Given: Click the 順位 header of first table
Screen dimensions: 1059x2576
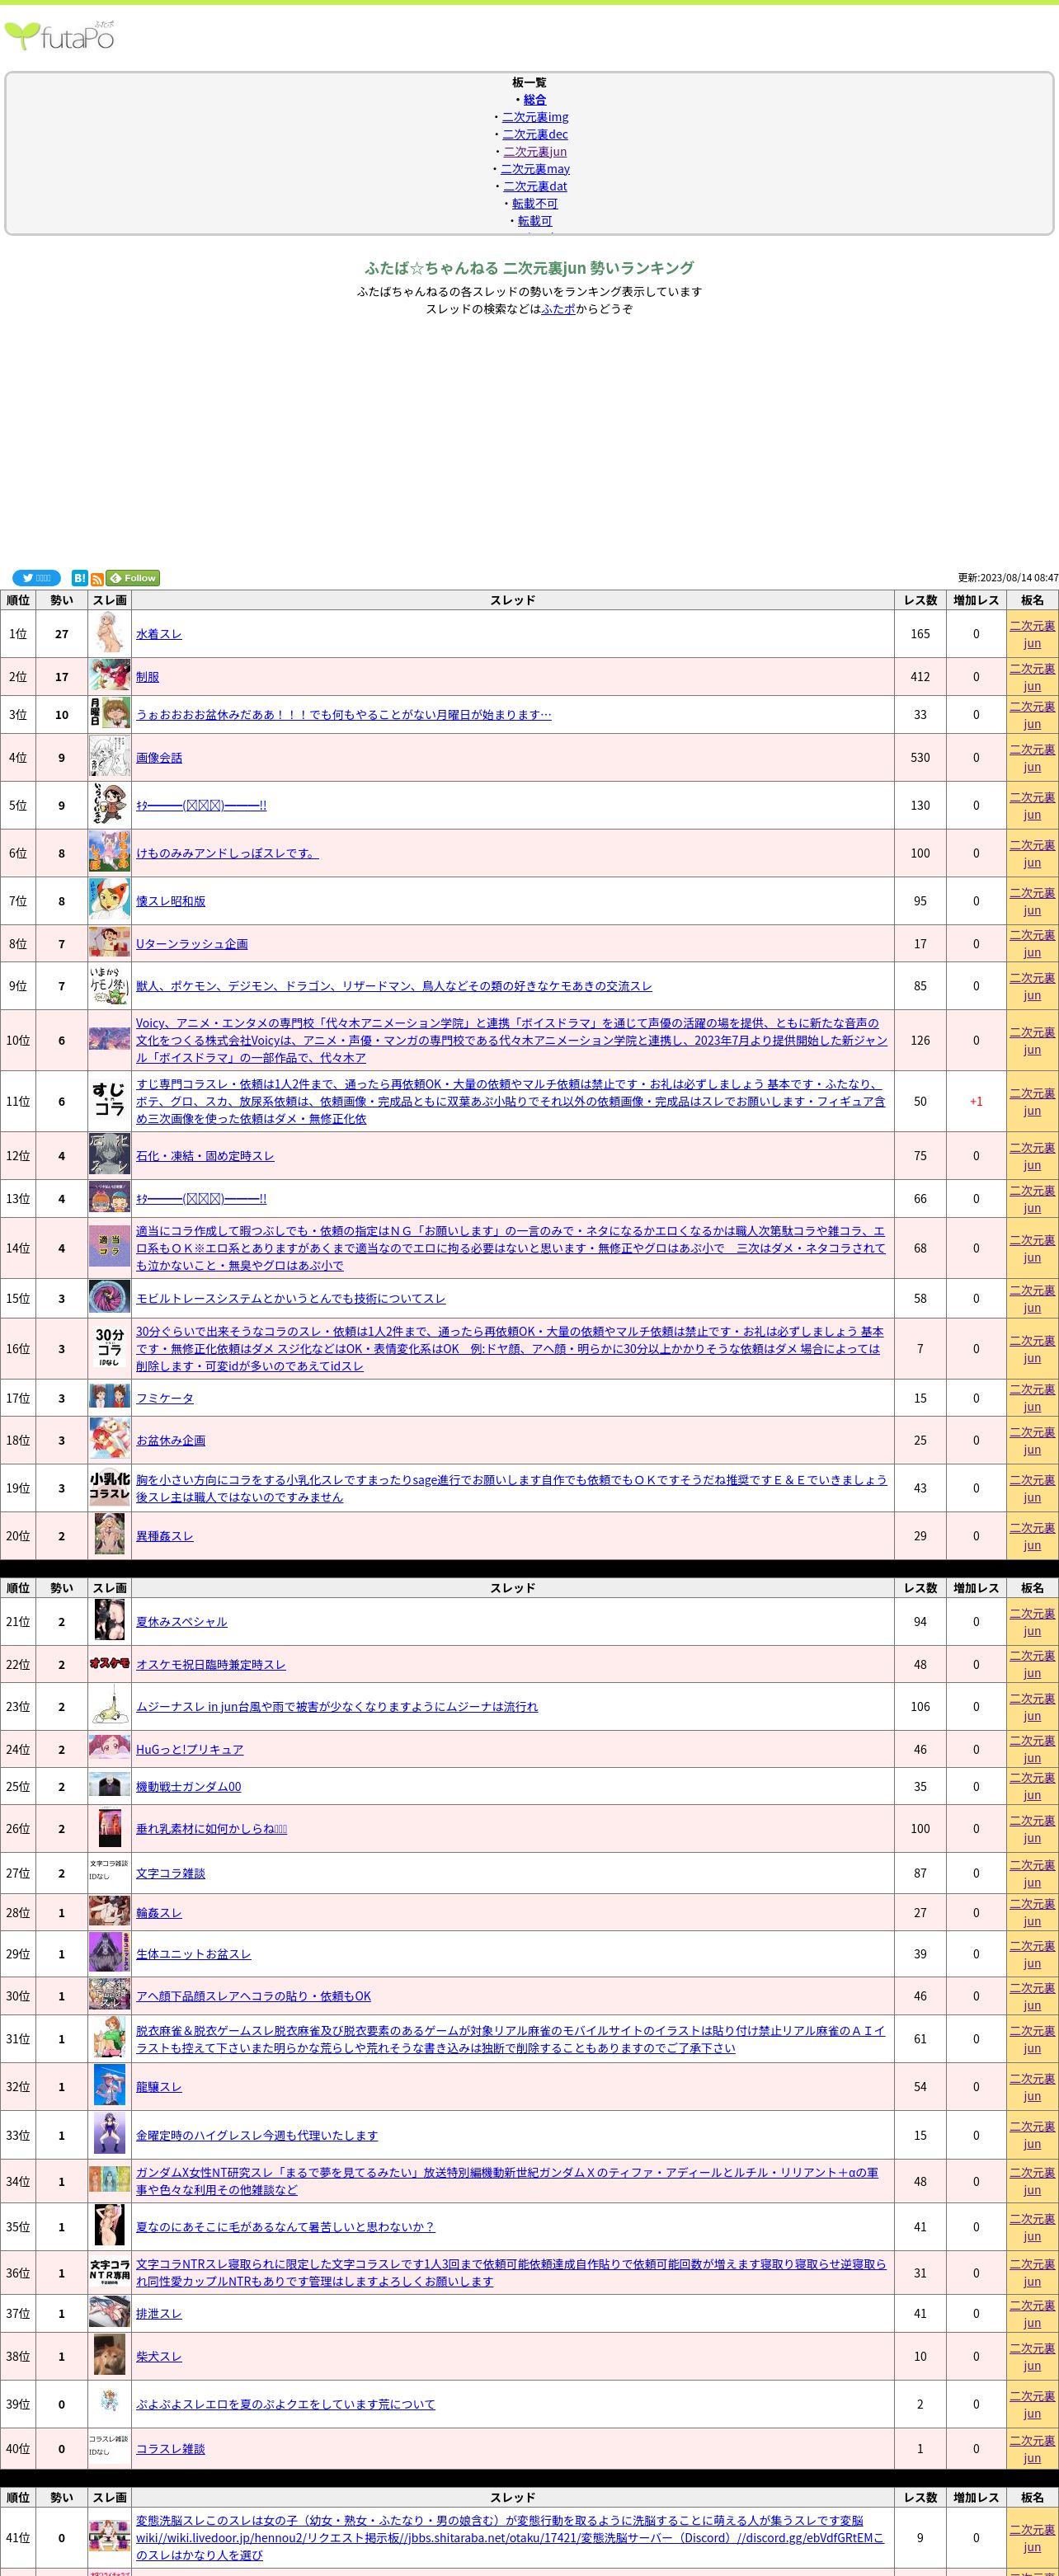Looking at the screenshot, I should click(x=18, y=600).
